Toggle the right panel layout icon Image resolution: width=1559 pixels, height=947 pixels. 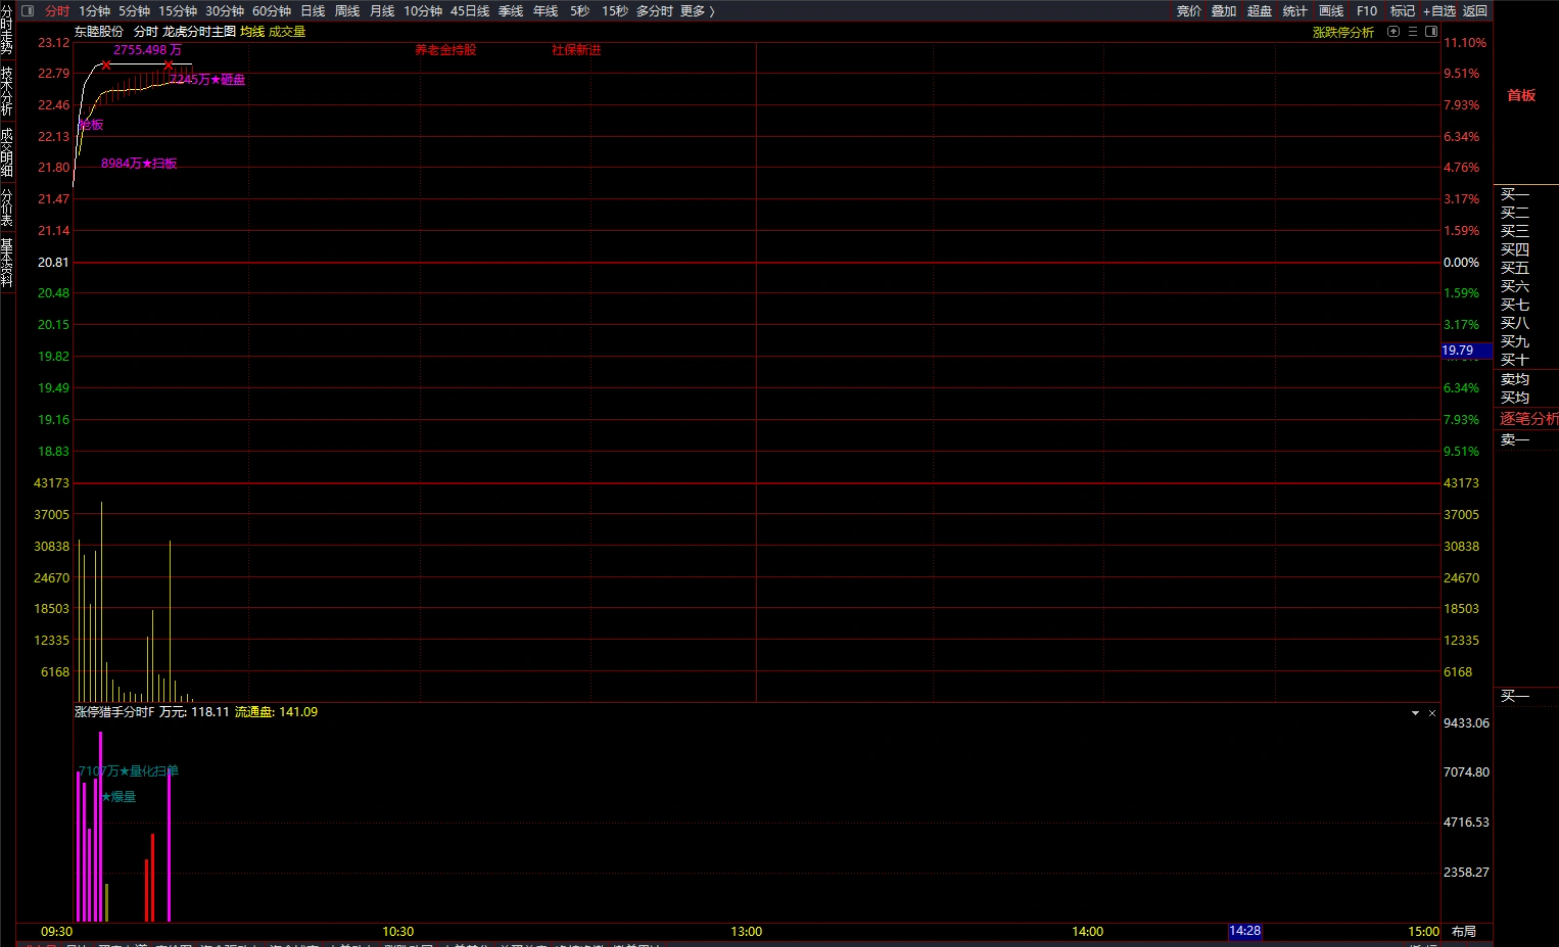(1431, 32)
